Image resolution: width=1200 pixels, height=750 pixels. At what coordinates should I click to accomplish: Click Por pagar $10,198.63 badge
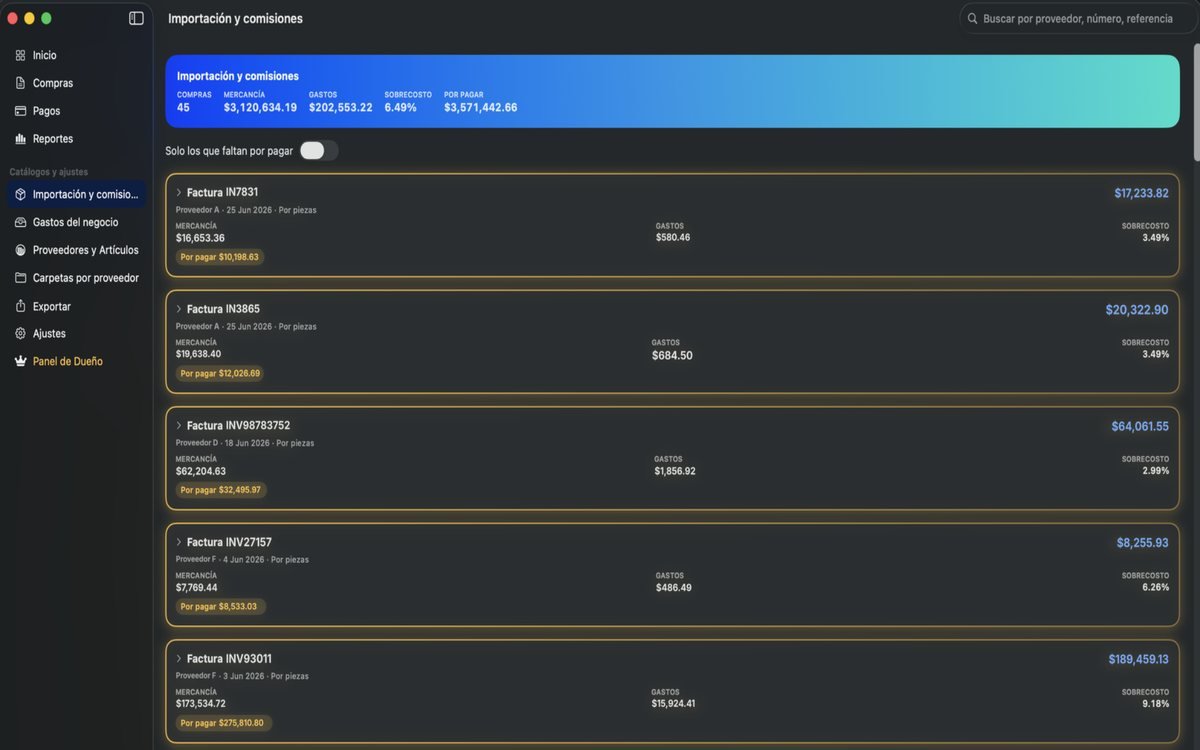[220, 257]
